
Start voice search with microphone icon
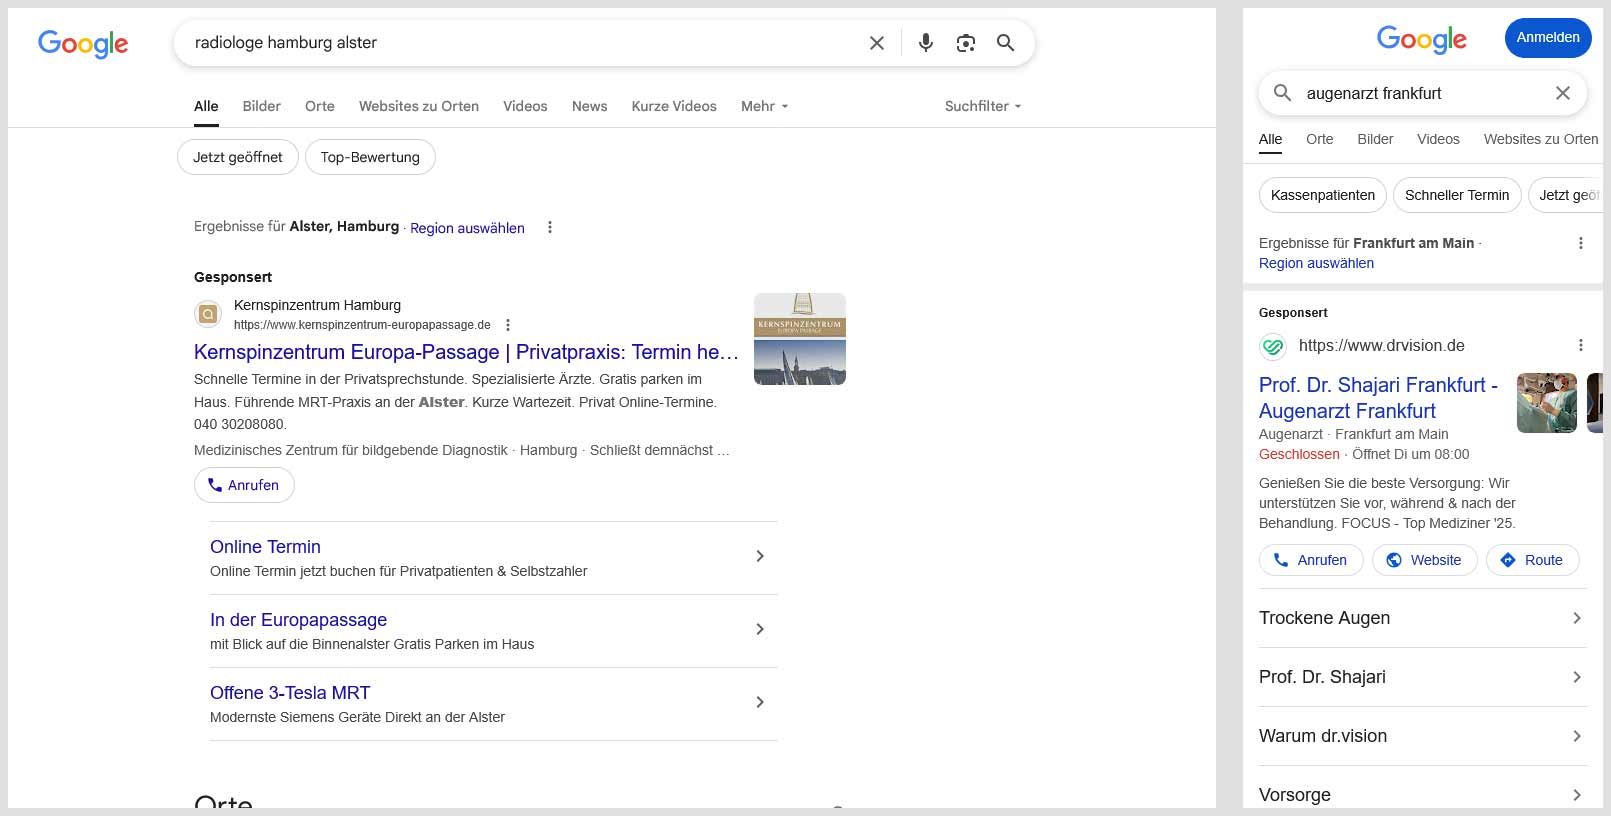[926, 43]
